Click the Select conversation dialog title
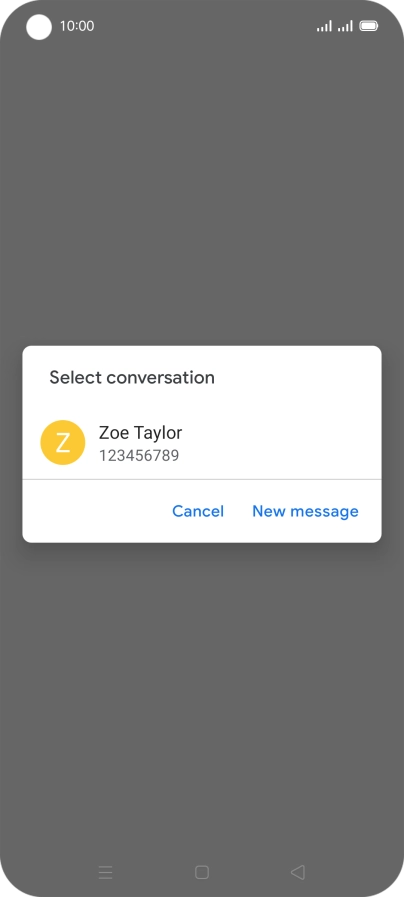This screenshot has width=404, height=897. click(132, 378)
